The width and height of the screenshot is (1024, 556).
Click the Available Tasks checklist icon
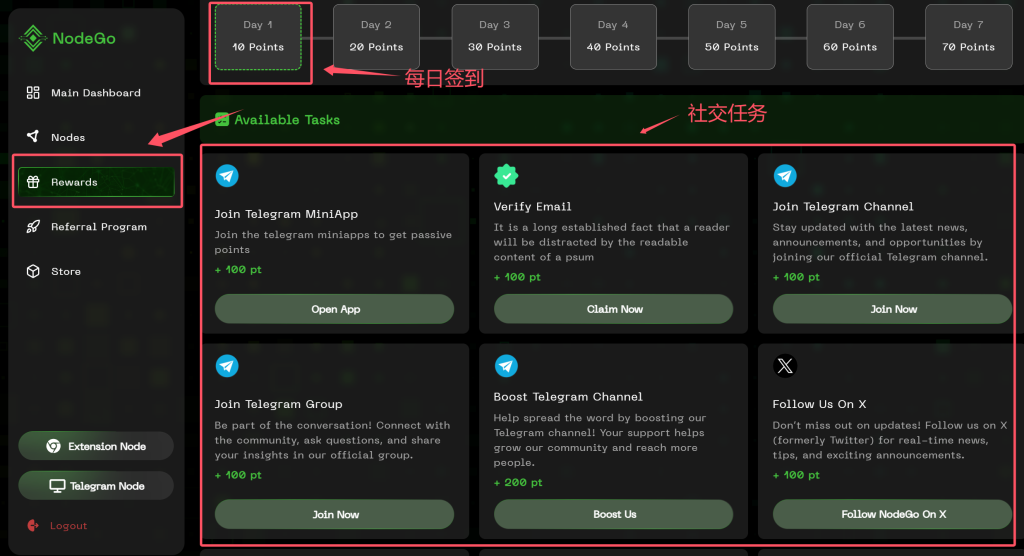coord(222,120)
